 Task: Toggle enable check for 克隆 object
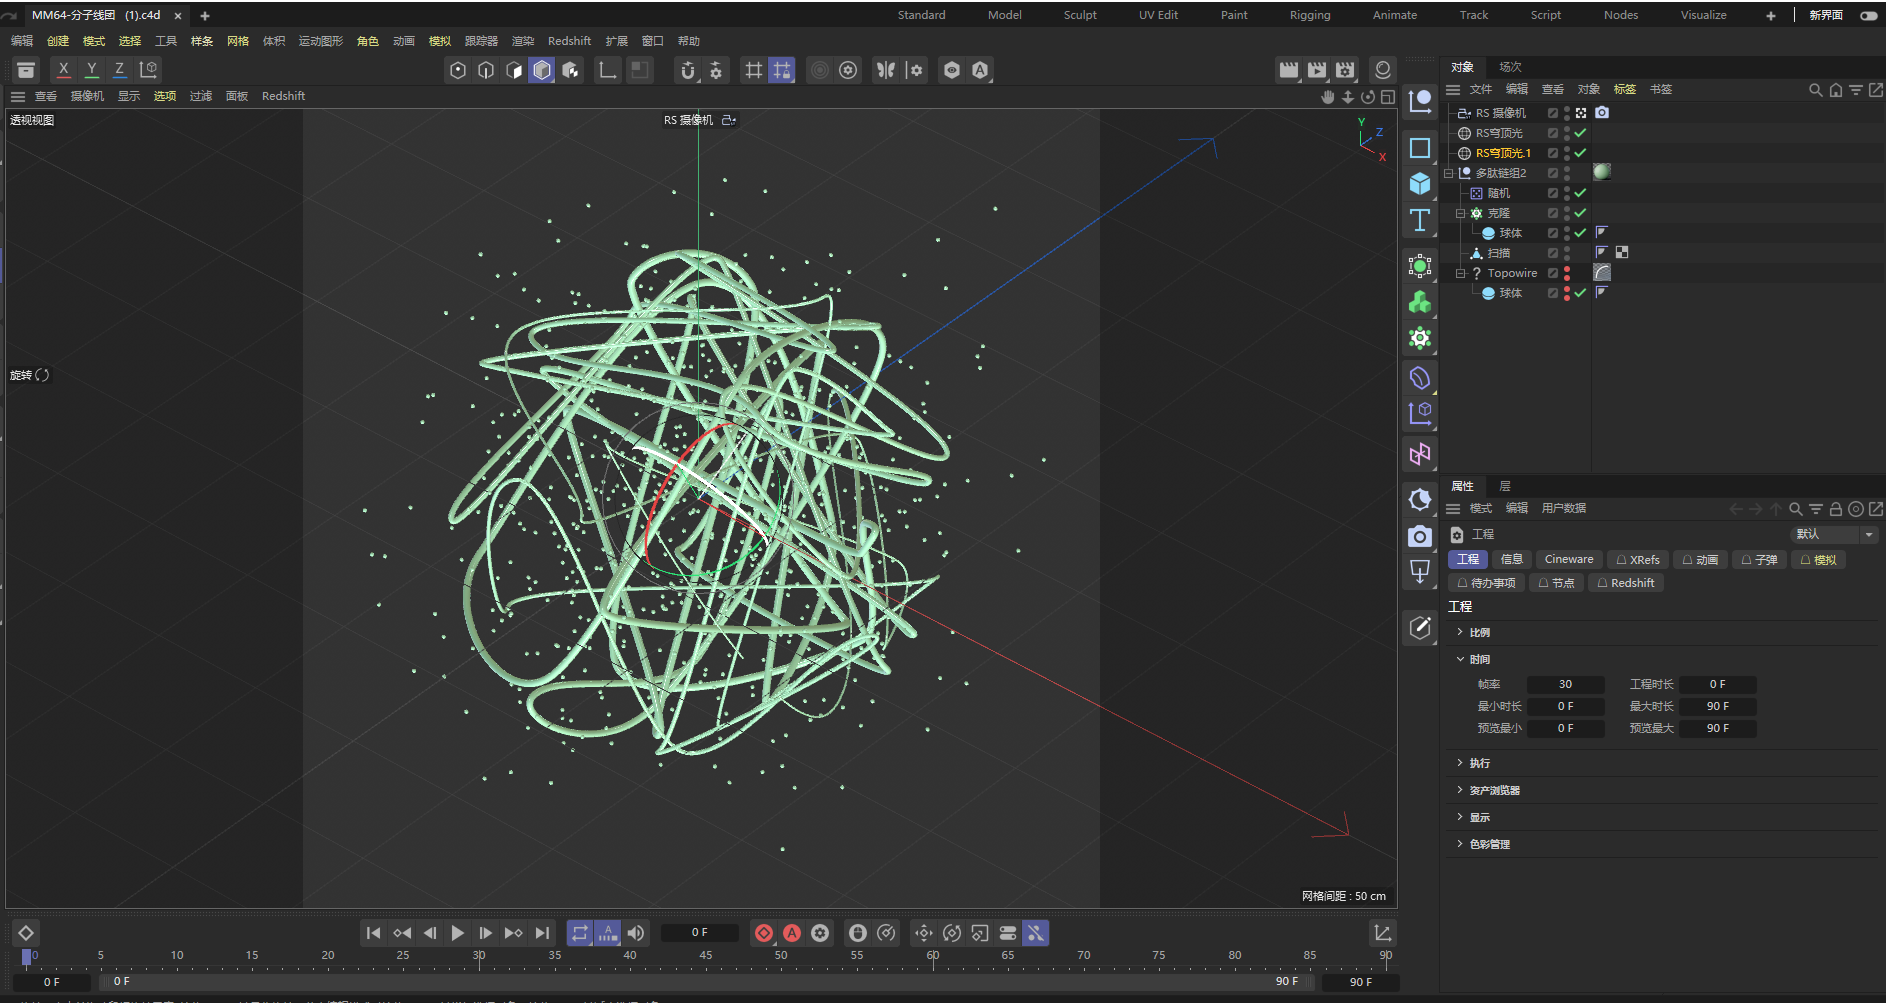[1580, 213]
